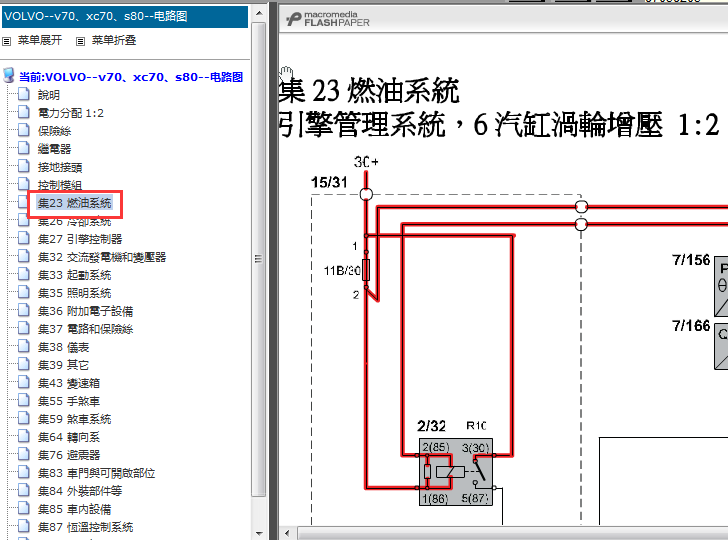The image size is (728, 540).
Task: Click the page icon beside 繼電器
Action: (x=24, y=148)
